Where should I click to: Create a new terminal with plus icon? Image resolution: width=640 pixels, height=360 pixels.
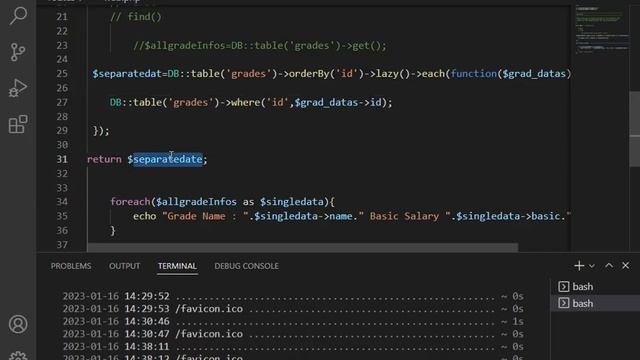(x=579, y=266)
